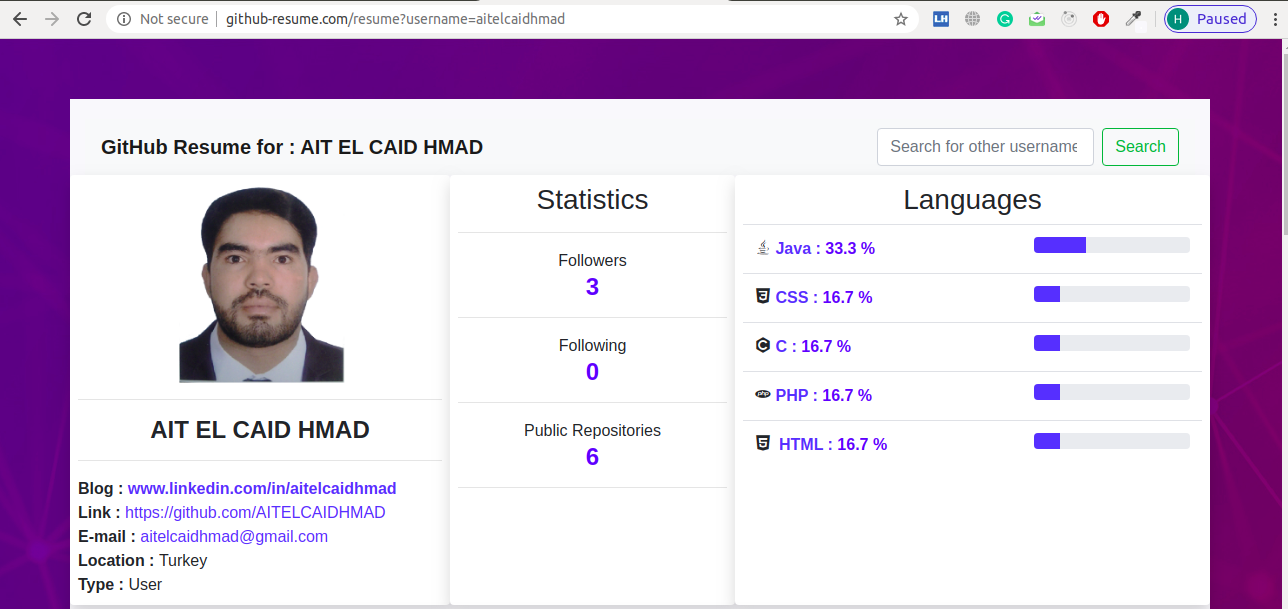Viewport: 1288px width, 609px height.
Task: Open the Grammarly extension icon
Action: tap(1004, 19)
